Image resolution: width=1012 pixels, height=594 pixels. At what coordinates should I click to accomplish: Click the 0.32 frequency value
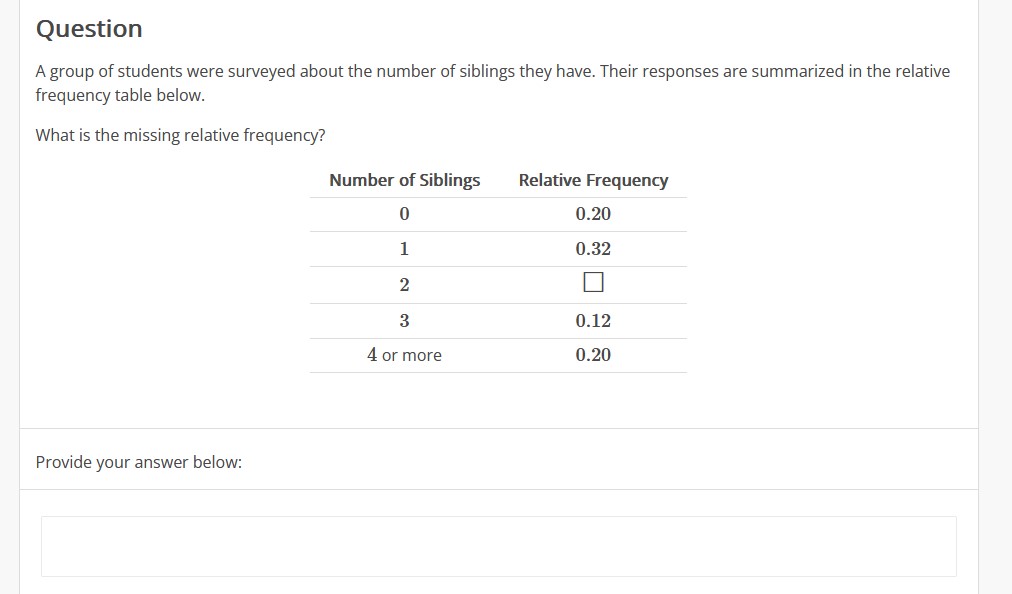coord(593,248)
